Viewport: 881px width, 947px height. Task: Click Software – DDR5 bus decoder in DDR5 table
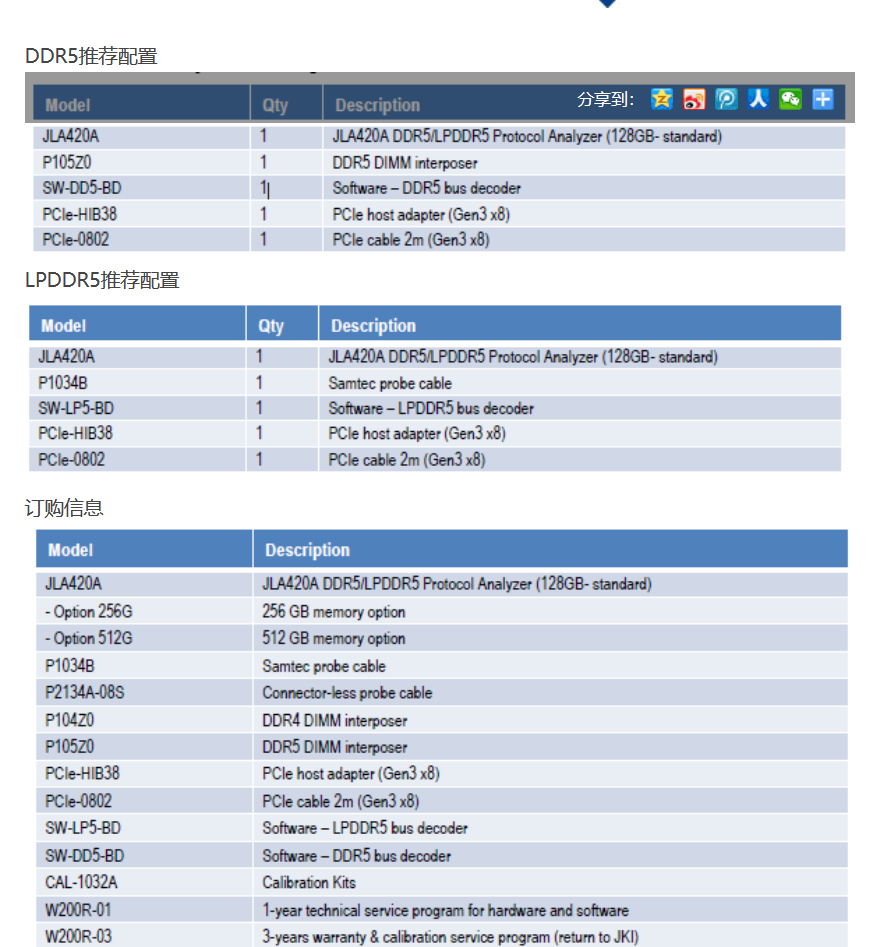426,188
